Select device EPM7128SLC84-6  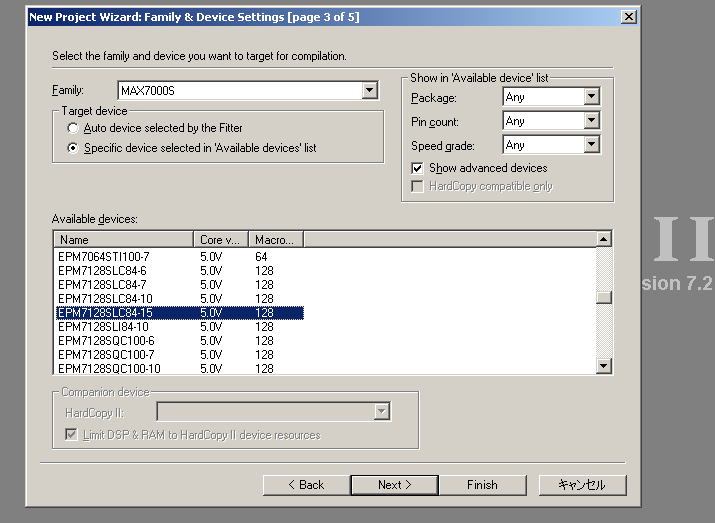[x=102, y=271]
